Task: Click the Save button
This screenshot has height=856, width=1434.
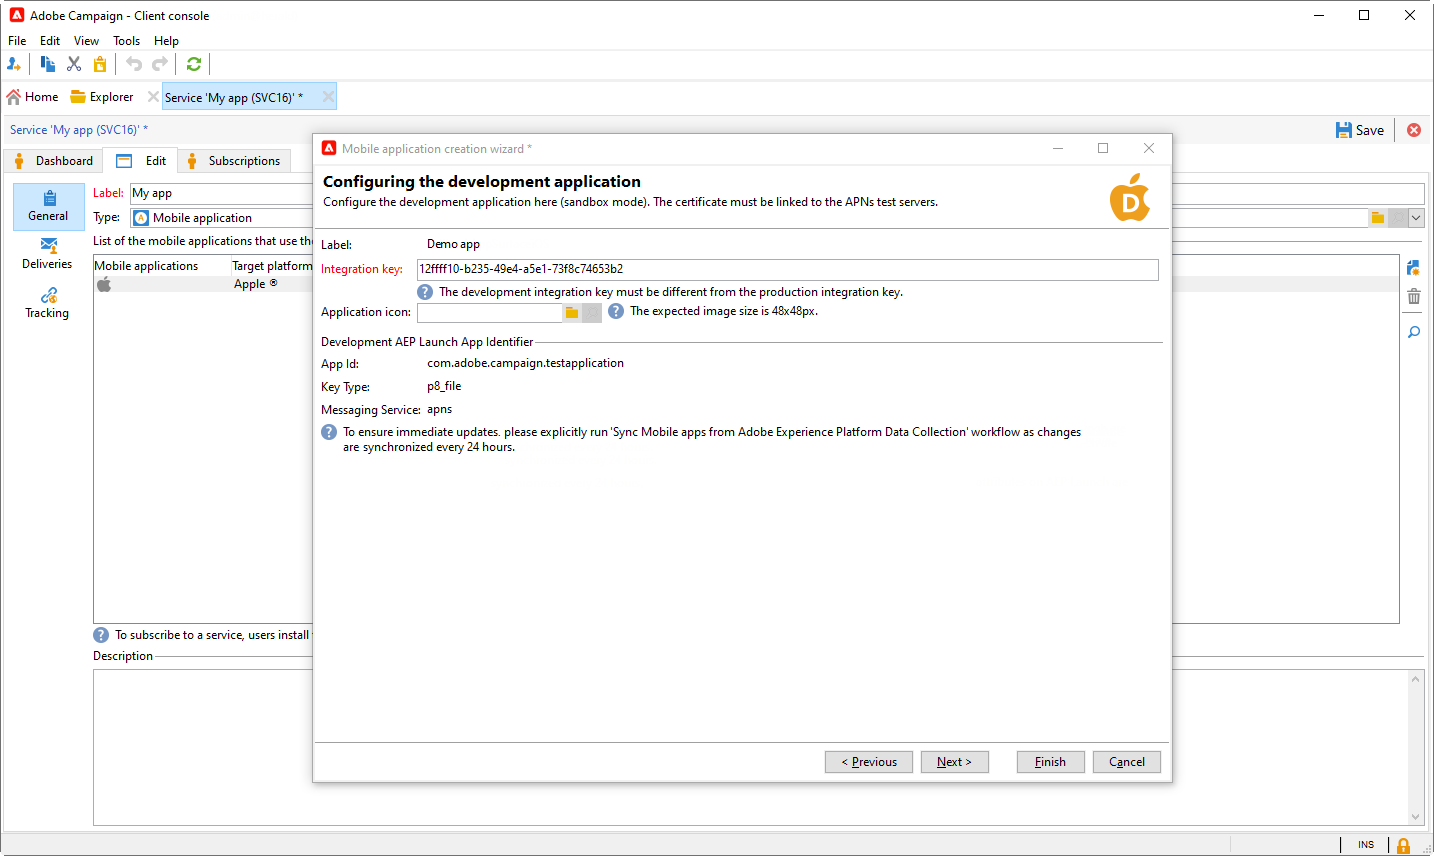Action: click(x=1360, y=130)
